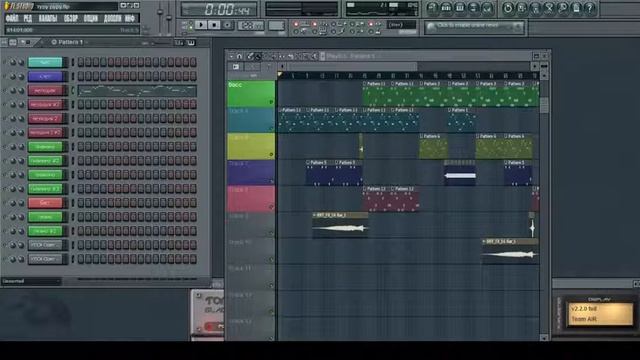Viewport: 640px width, 360px height.
Task: Click the pan knob of cyan channel
Action: coord(13,62)
